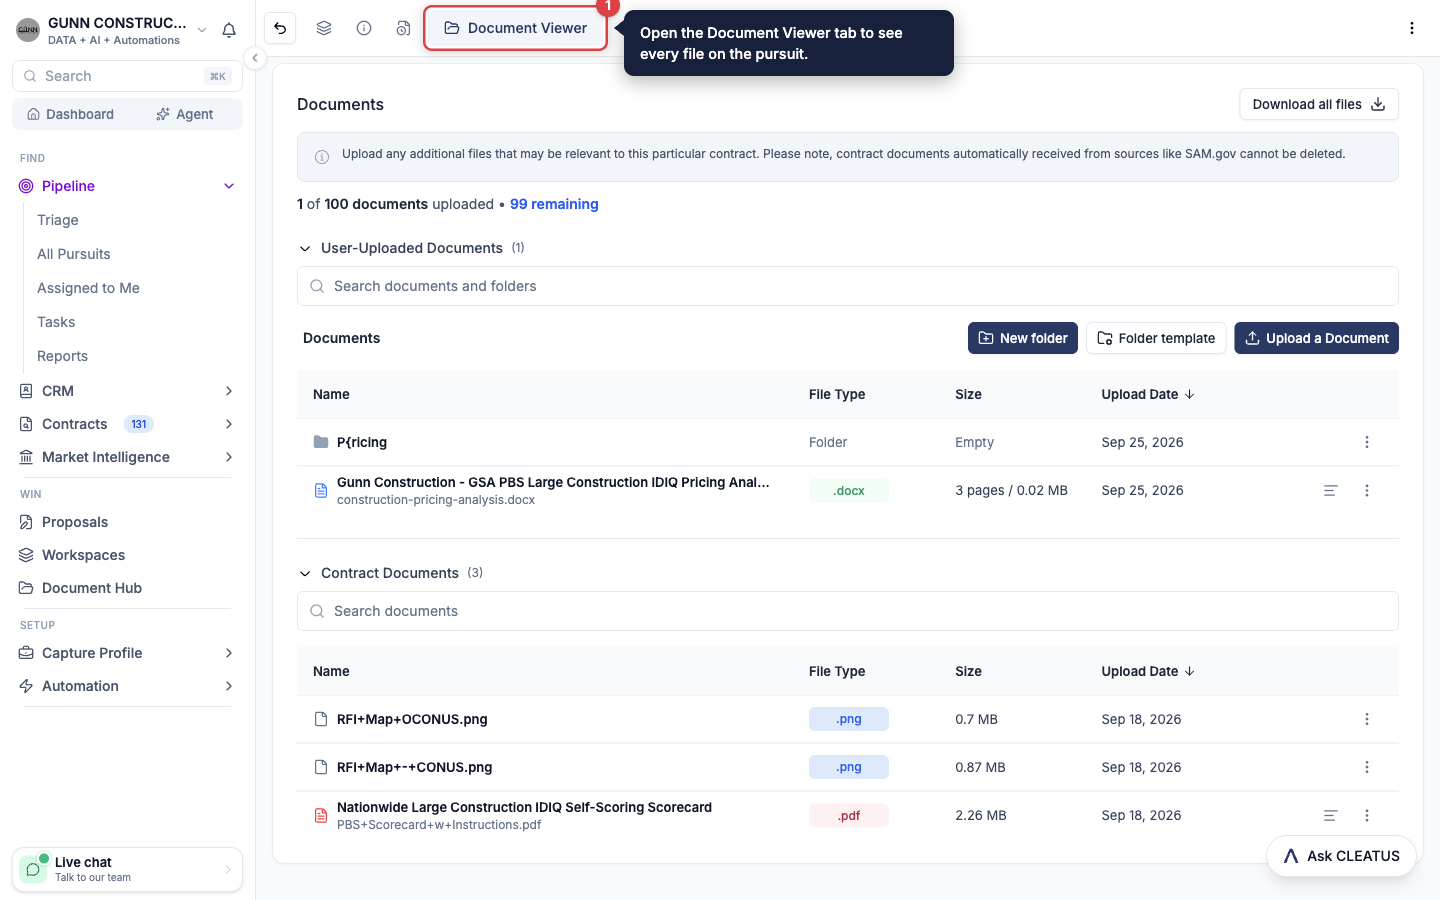The image size is (1440, 900).
Task: Collapse the User-Uploaded Documents section
Action: pyautogui.click(x=305, y=248)
